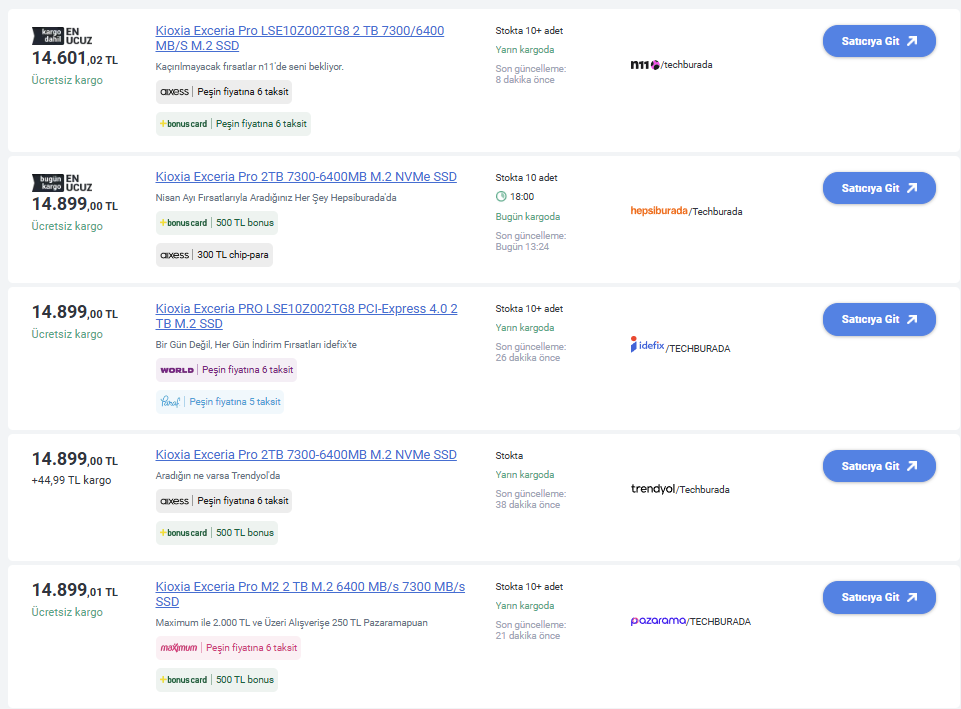The height and width of the screenshot is (709, 961).
Task: Click Son güncelleme: 38 dakika önce text
Action: [x=531, y=499]
